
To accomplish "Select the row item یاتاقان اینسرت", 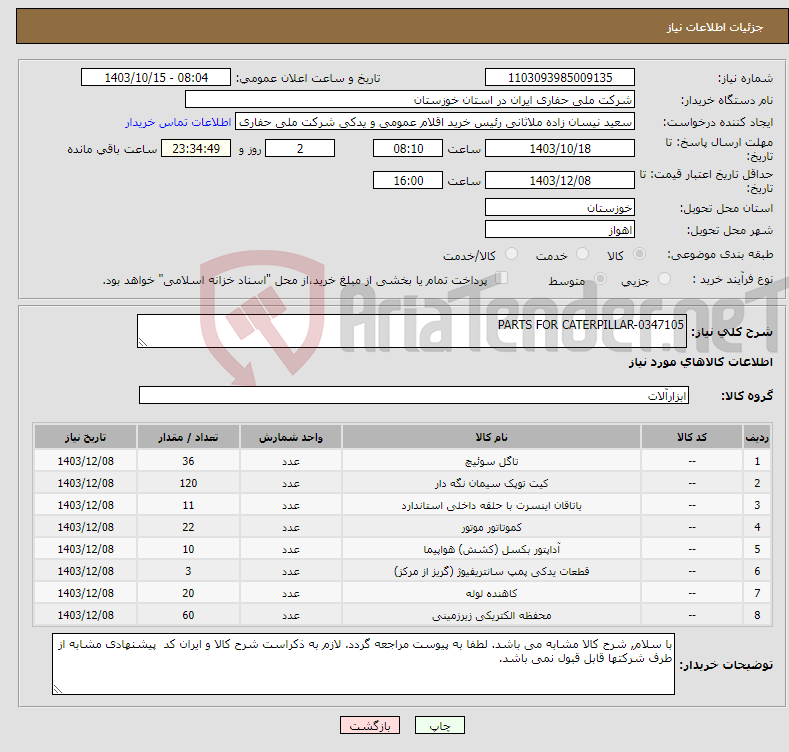I will (x=491, y=505).
